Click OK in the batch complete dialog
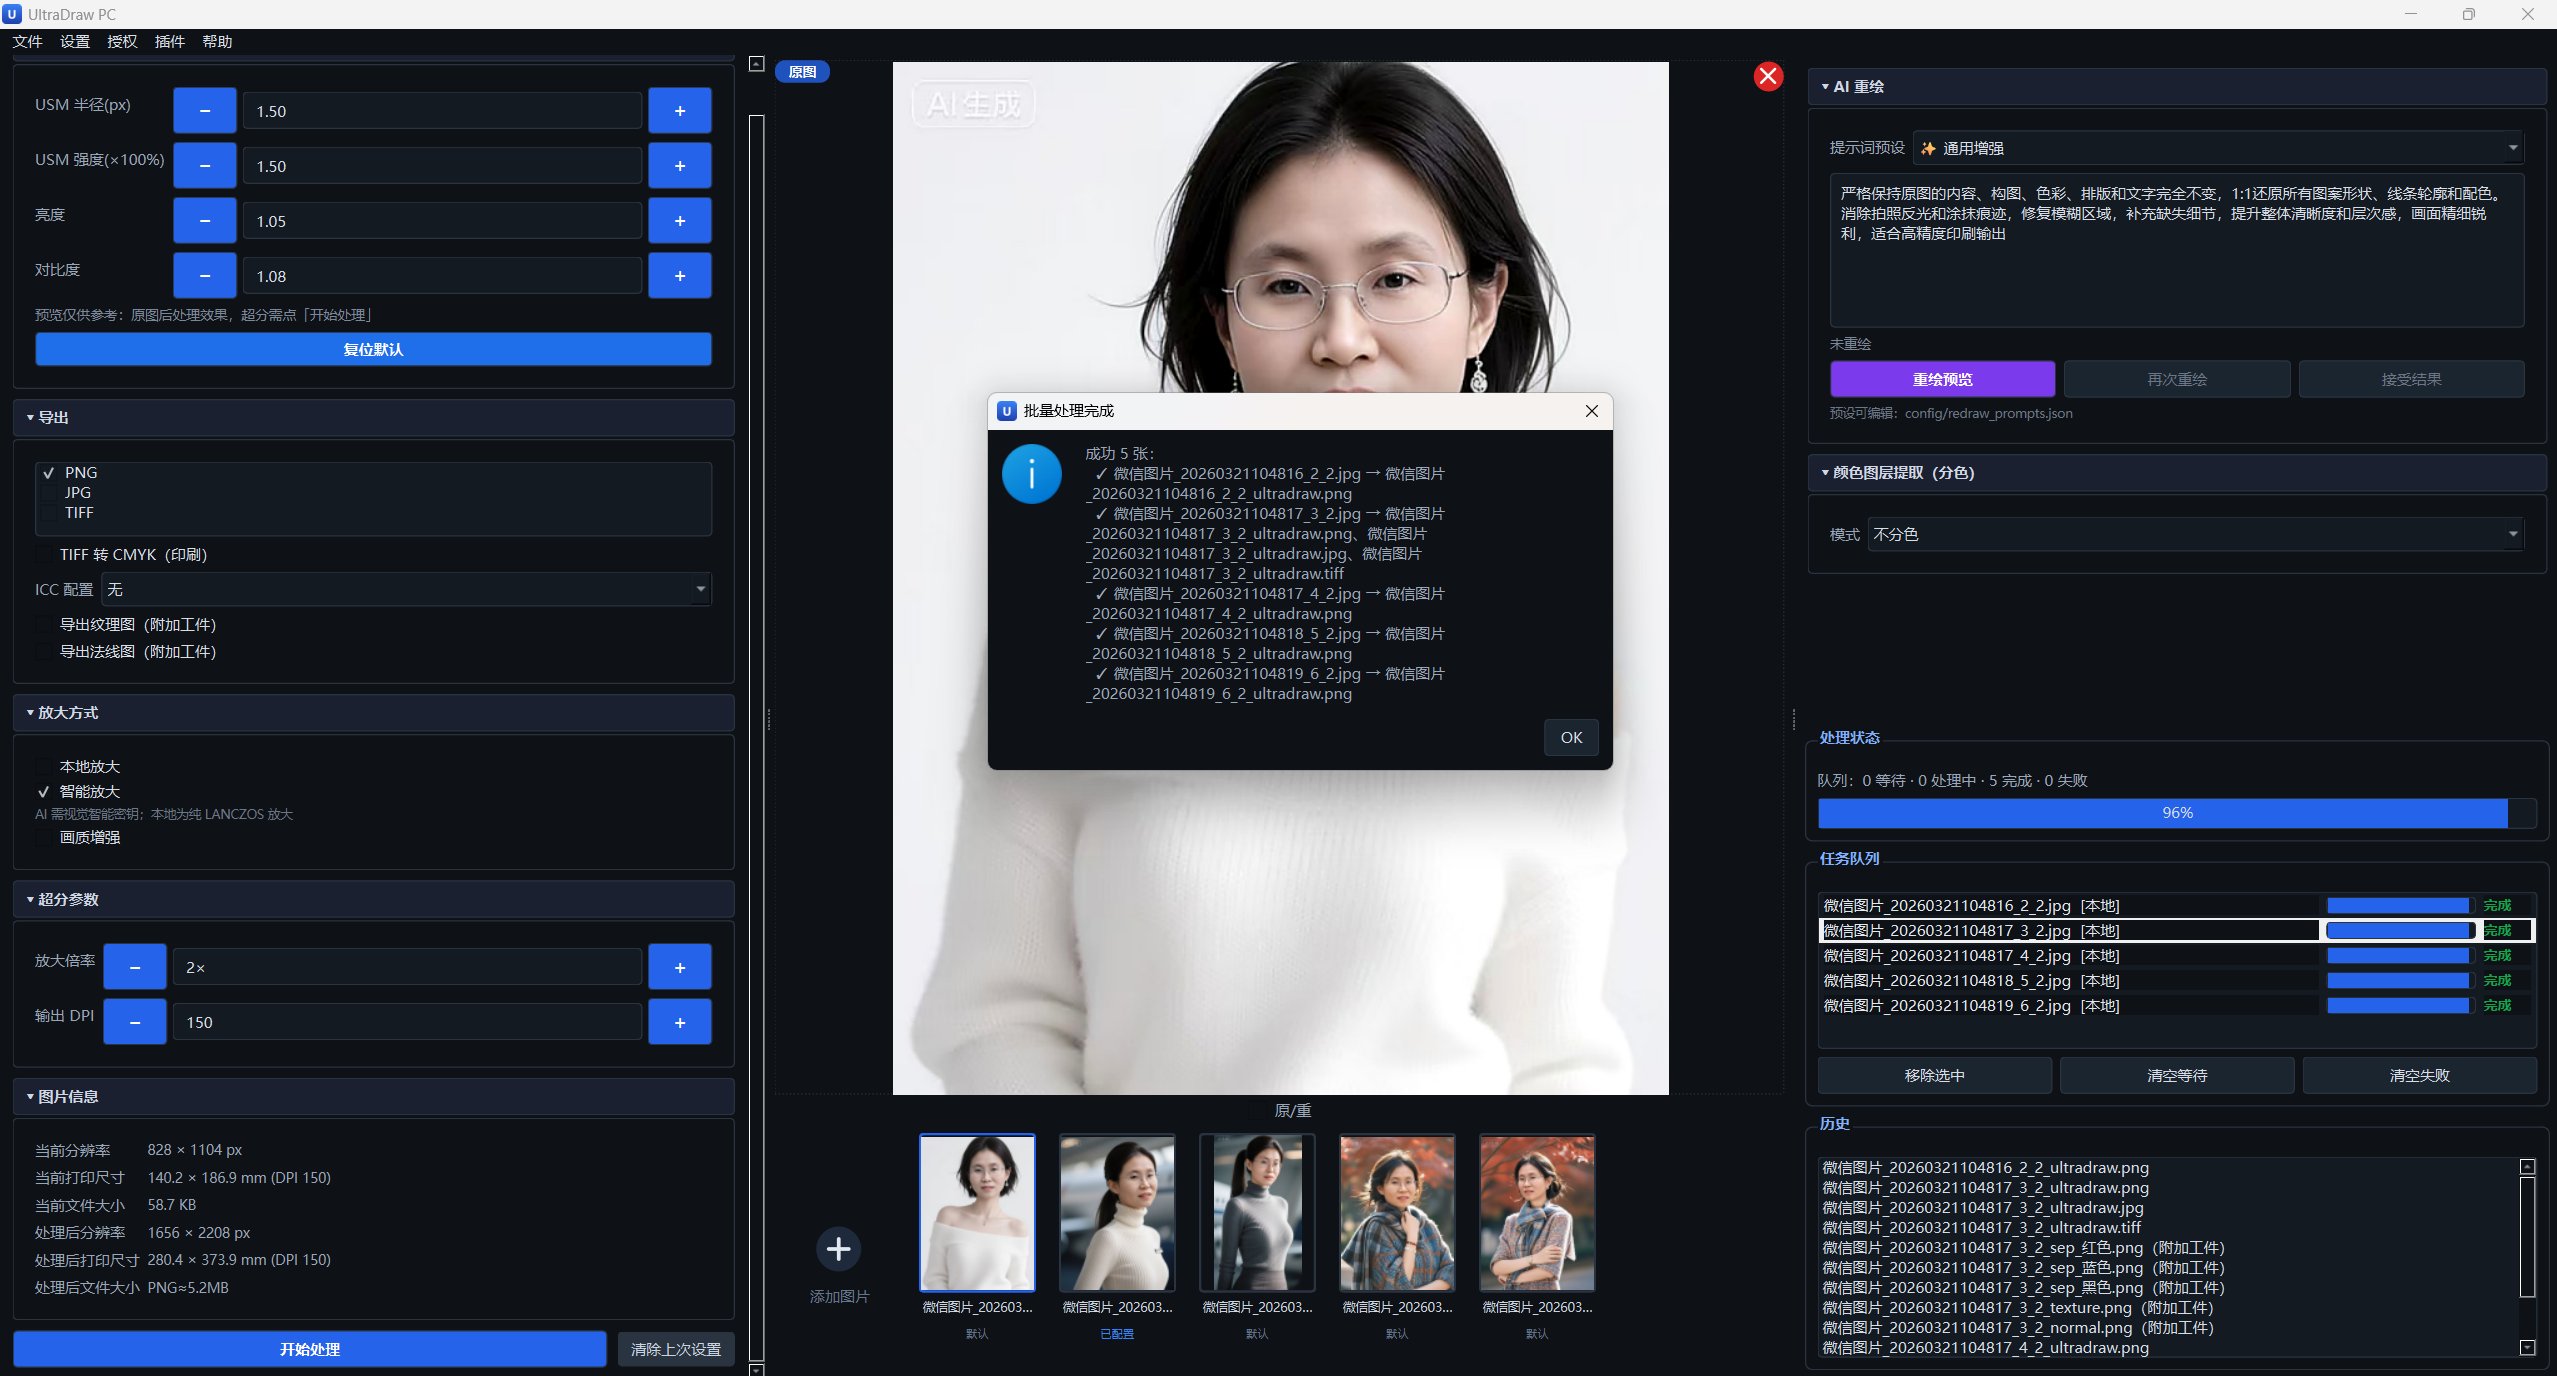 pos(1571,738)
